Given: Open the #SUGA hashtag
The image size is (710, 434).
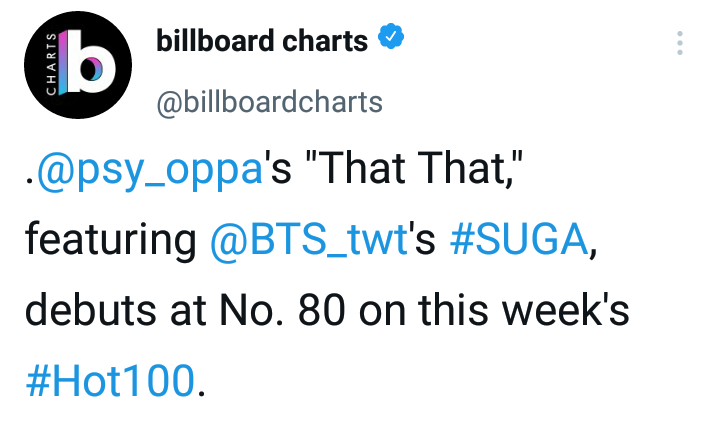Looking at the screenshot, I should tap(519, 239).
